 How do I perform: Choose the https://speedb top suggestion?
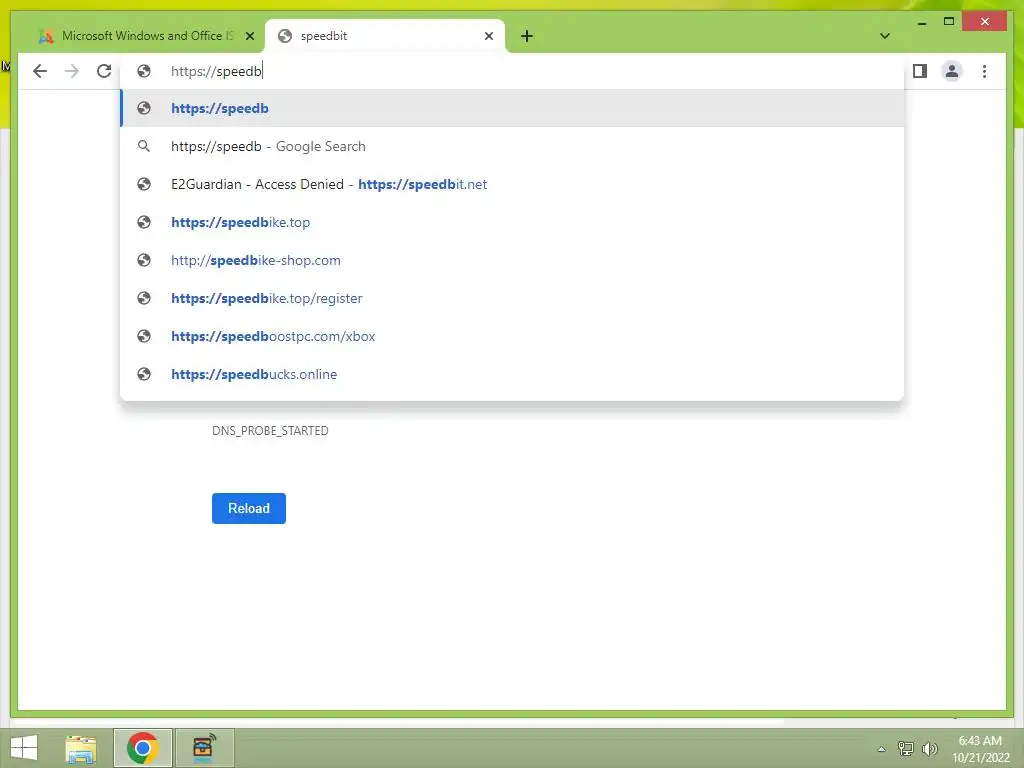click(512, 108)
